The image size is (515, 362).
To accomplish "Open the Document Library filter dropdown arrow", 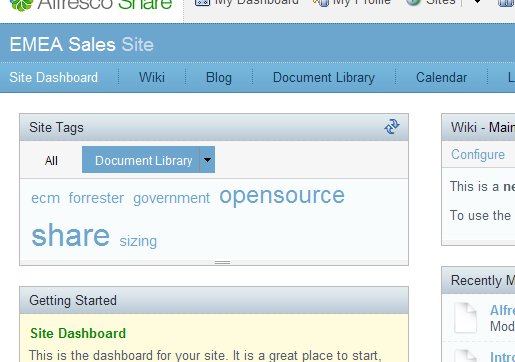I will [x=207, y=160].
